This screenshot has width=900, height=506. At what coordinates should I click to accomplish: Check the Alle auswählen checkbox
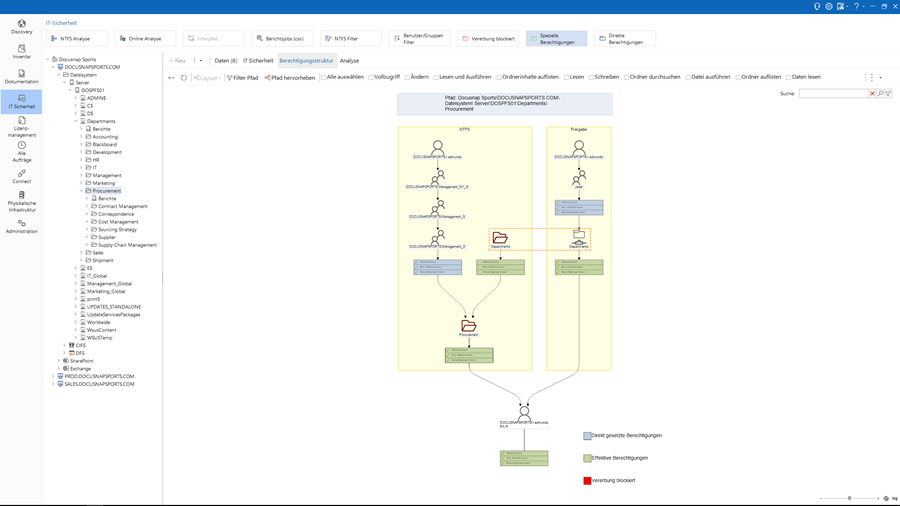tap(323, 77)
